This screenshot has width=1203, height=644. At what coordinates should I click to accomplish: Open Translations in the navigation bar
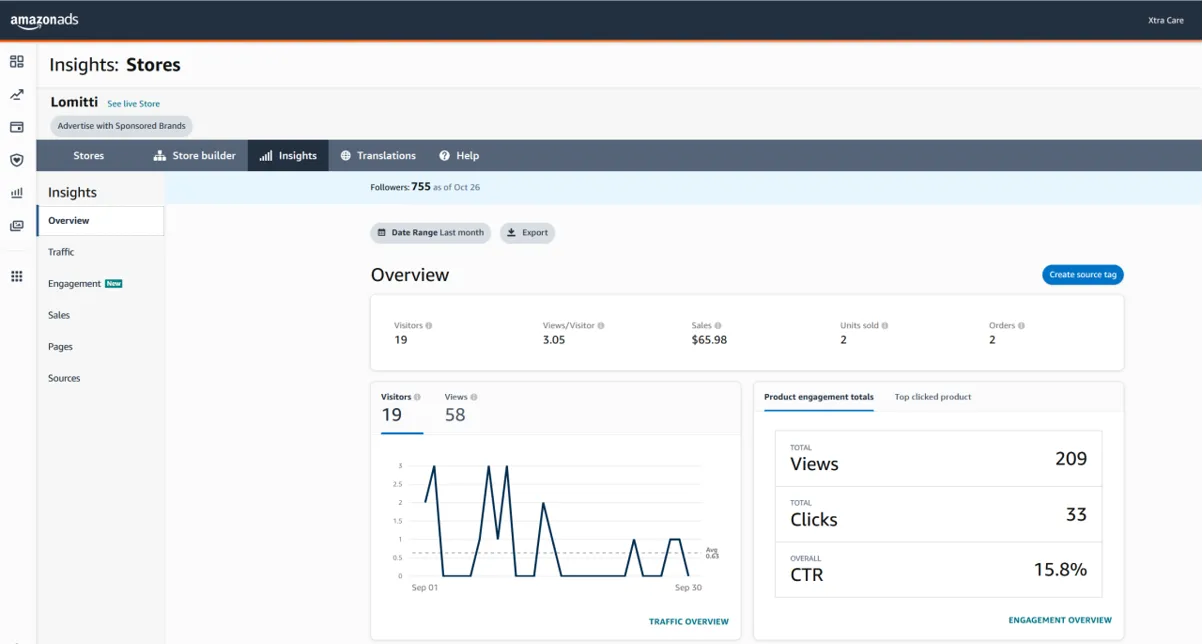(x=378, y=156)
